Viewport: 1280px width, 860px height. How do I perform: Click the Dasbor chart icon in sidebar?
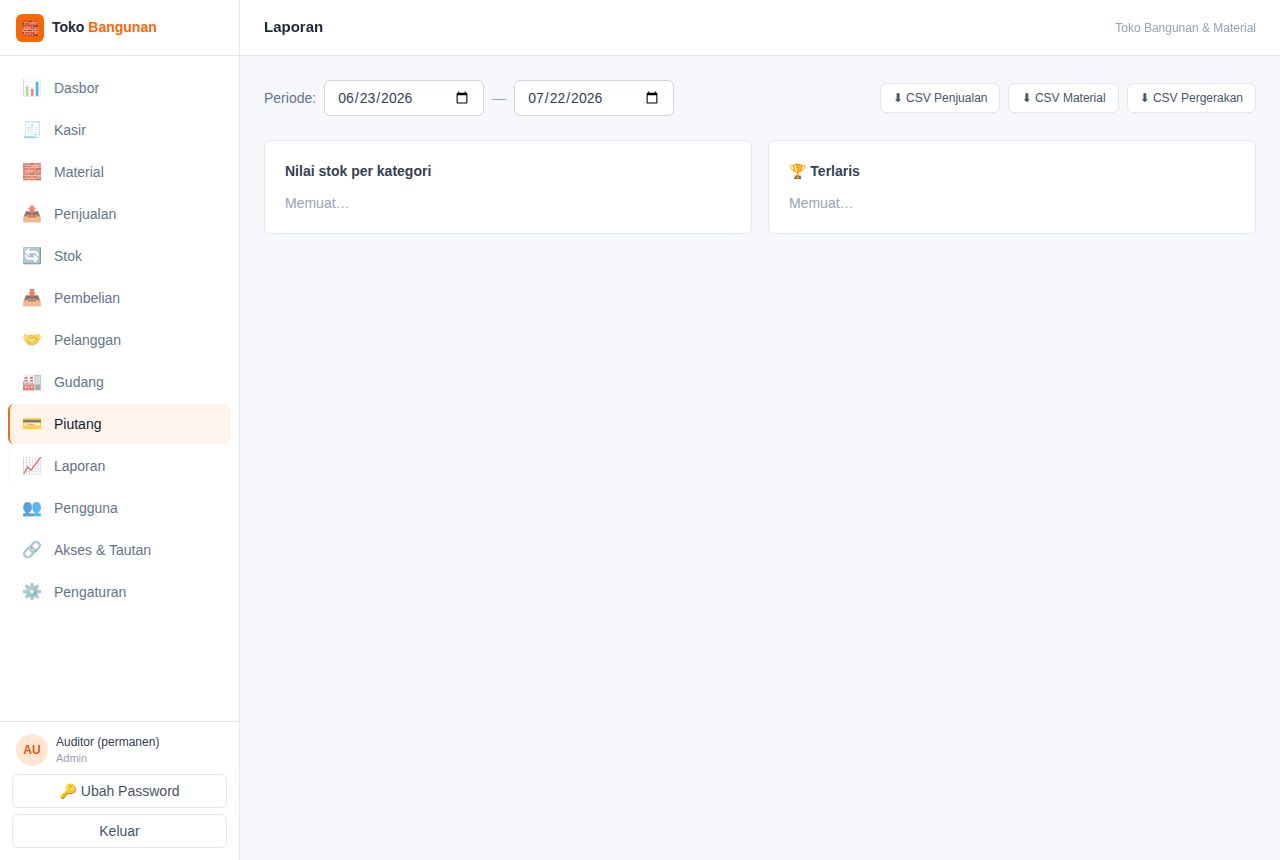point(32,88)
